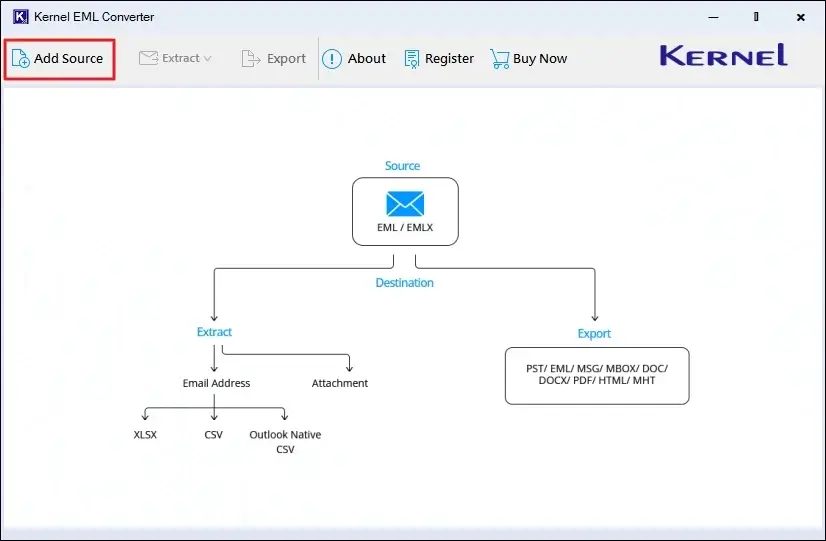Click the blue envelope icon in Source box
The image size is (826, 541).
tap(405, 204)
